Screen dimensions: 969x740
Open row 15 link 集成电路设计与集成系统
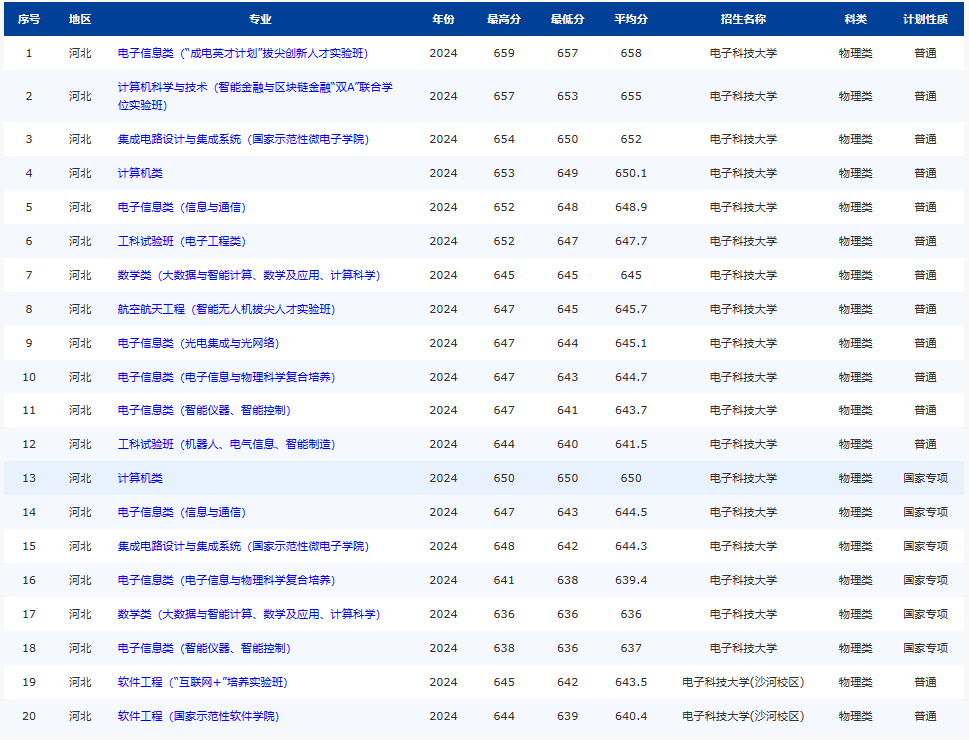243,546
